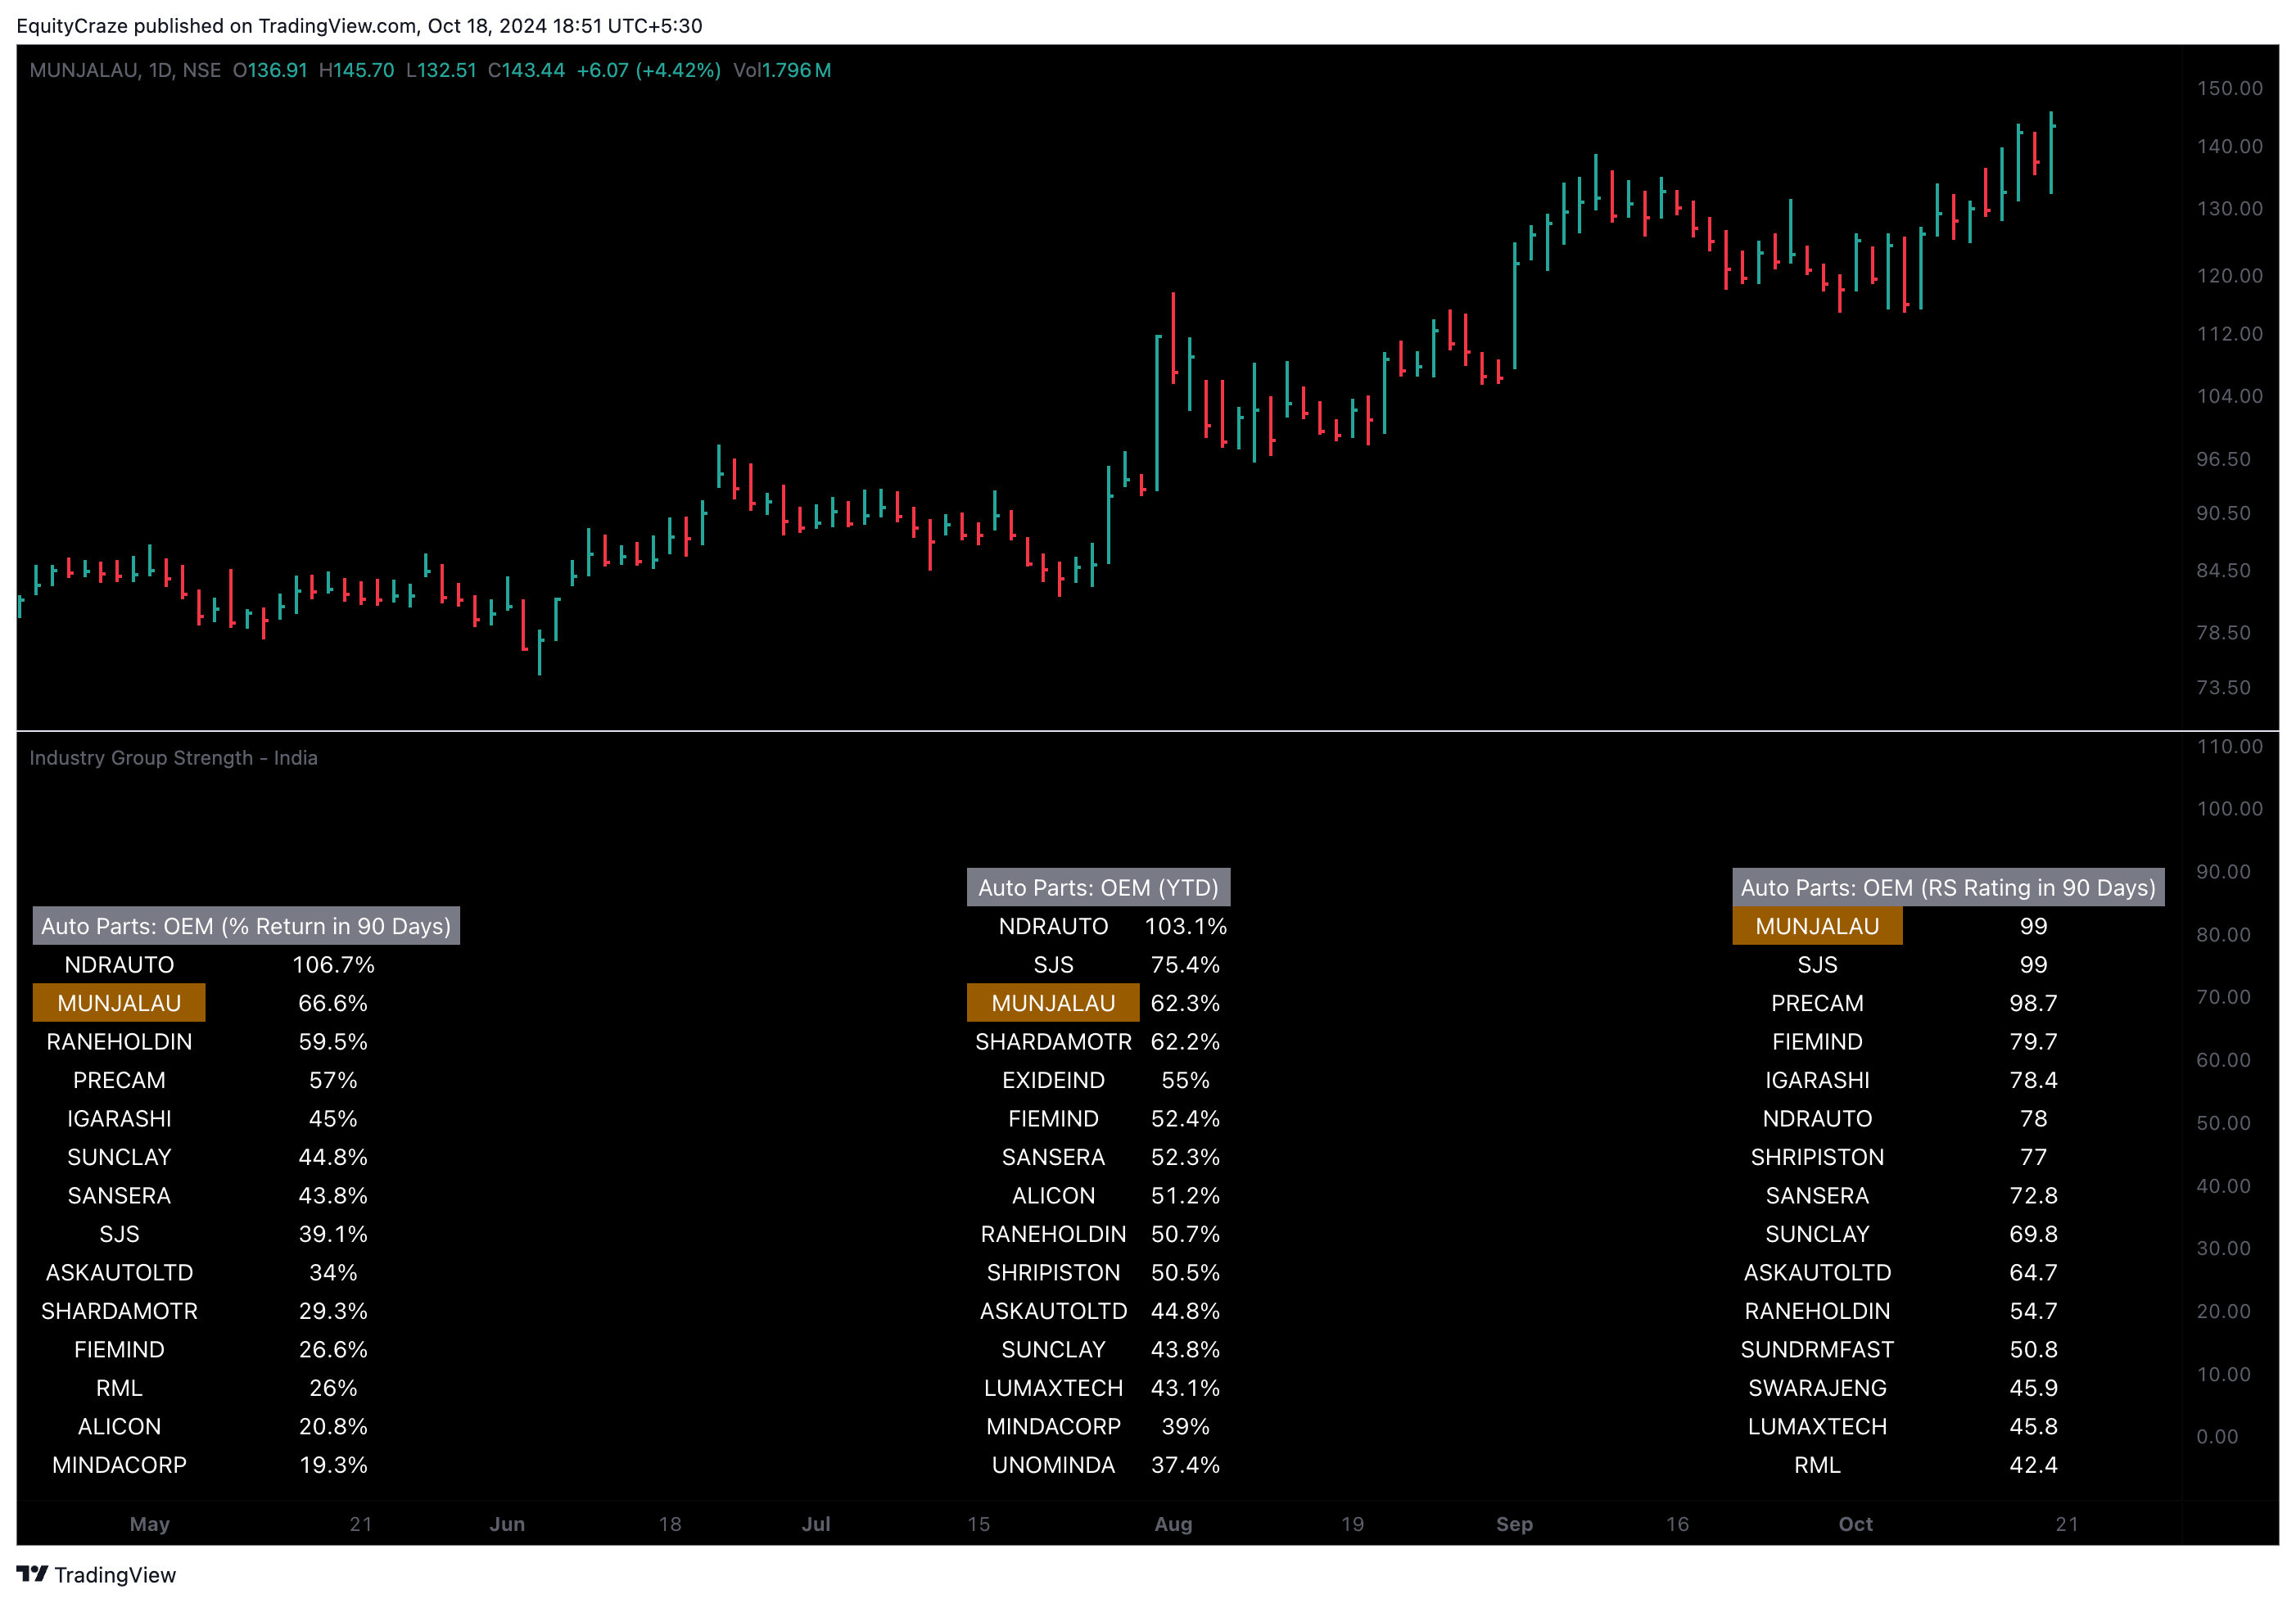Click the 66.6% return value
The image size is (2296, 1603).
coord(333,1003)
